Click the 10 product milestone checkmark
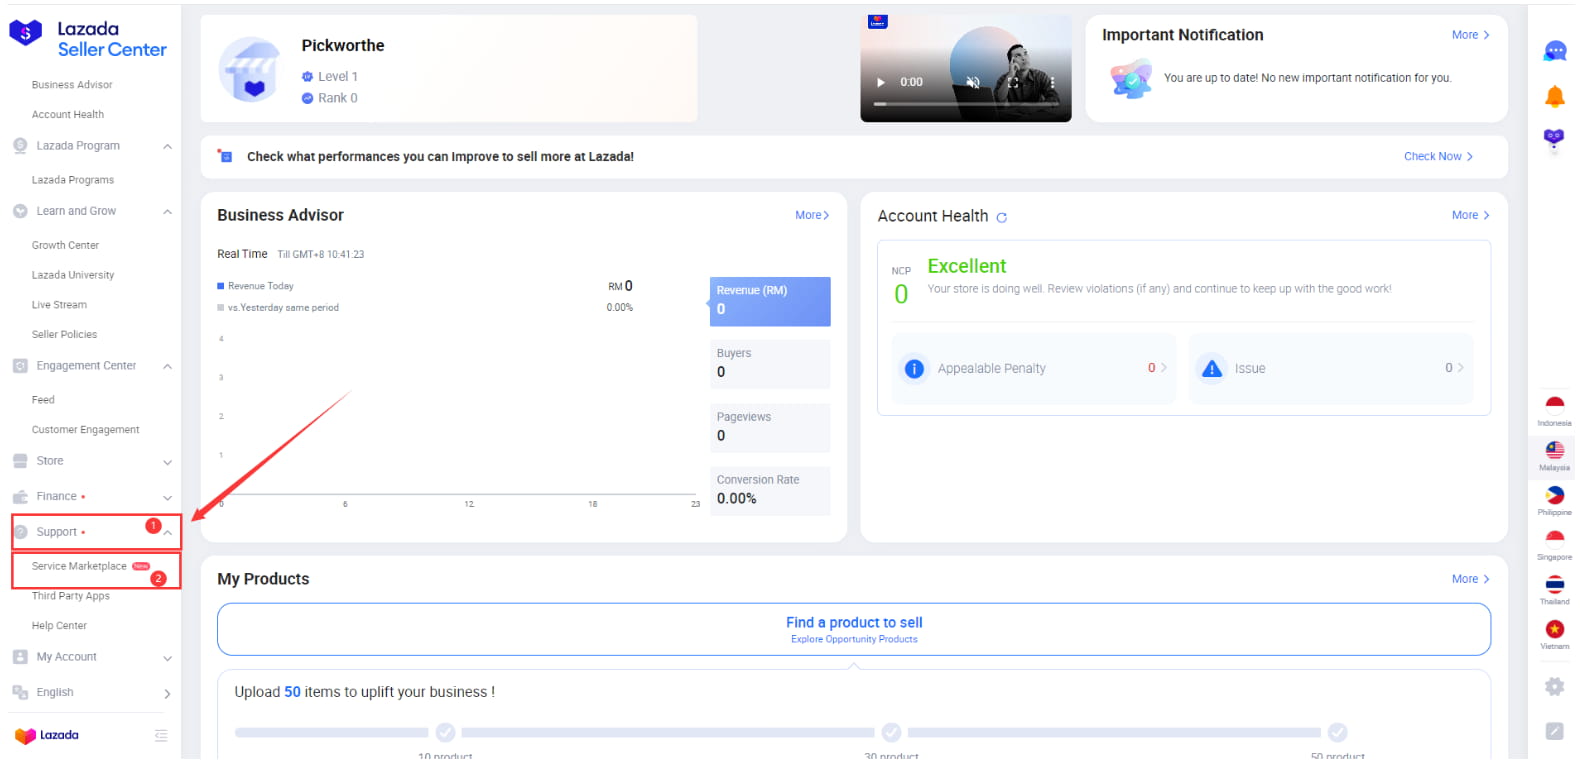Viewport: 1580px width, 775px height. pos(445,733)
